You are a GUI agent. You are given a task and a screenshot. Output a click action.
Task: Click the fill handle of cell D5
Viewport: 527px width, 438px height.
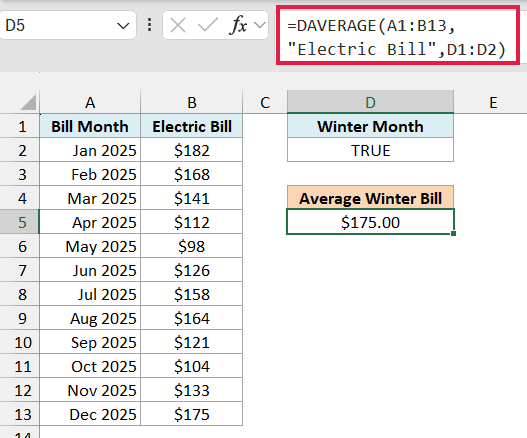tap(453, 233)
